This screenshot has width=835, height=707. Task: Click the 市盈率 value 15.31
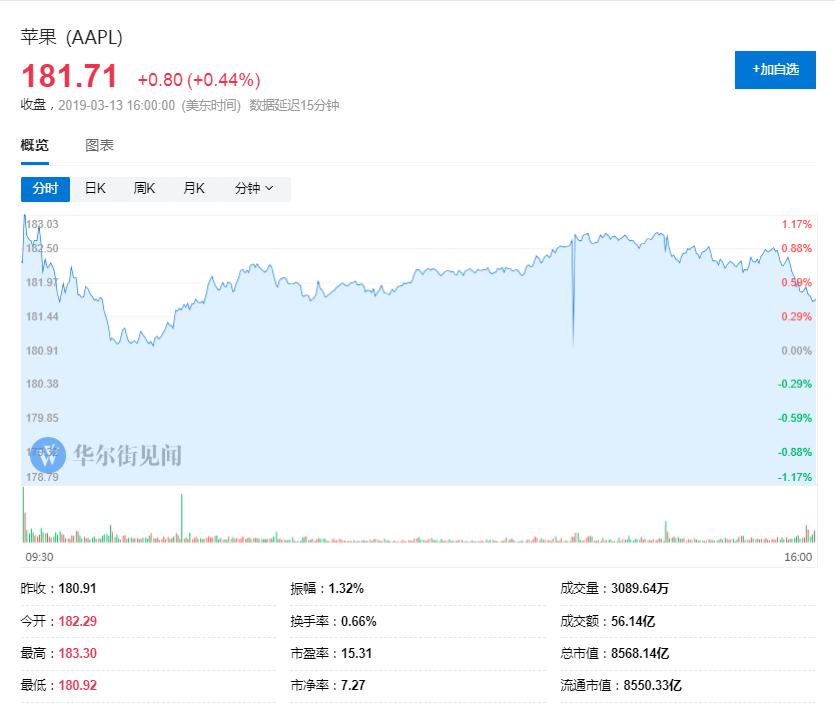click(x=356, y=653)
